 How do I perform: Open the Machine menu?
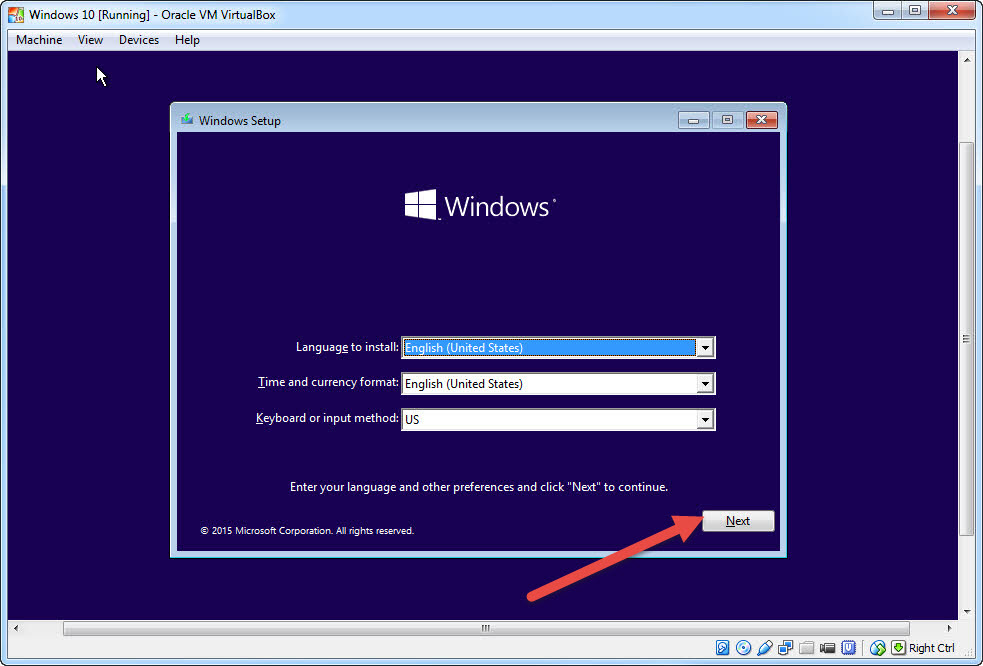[x=39, y=40]
